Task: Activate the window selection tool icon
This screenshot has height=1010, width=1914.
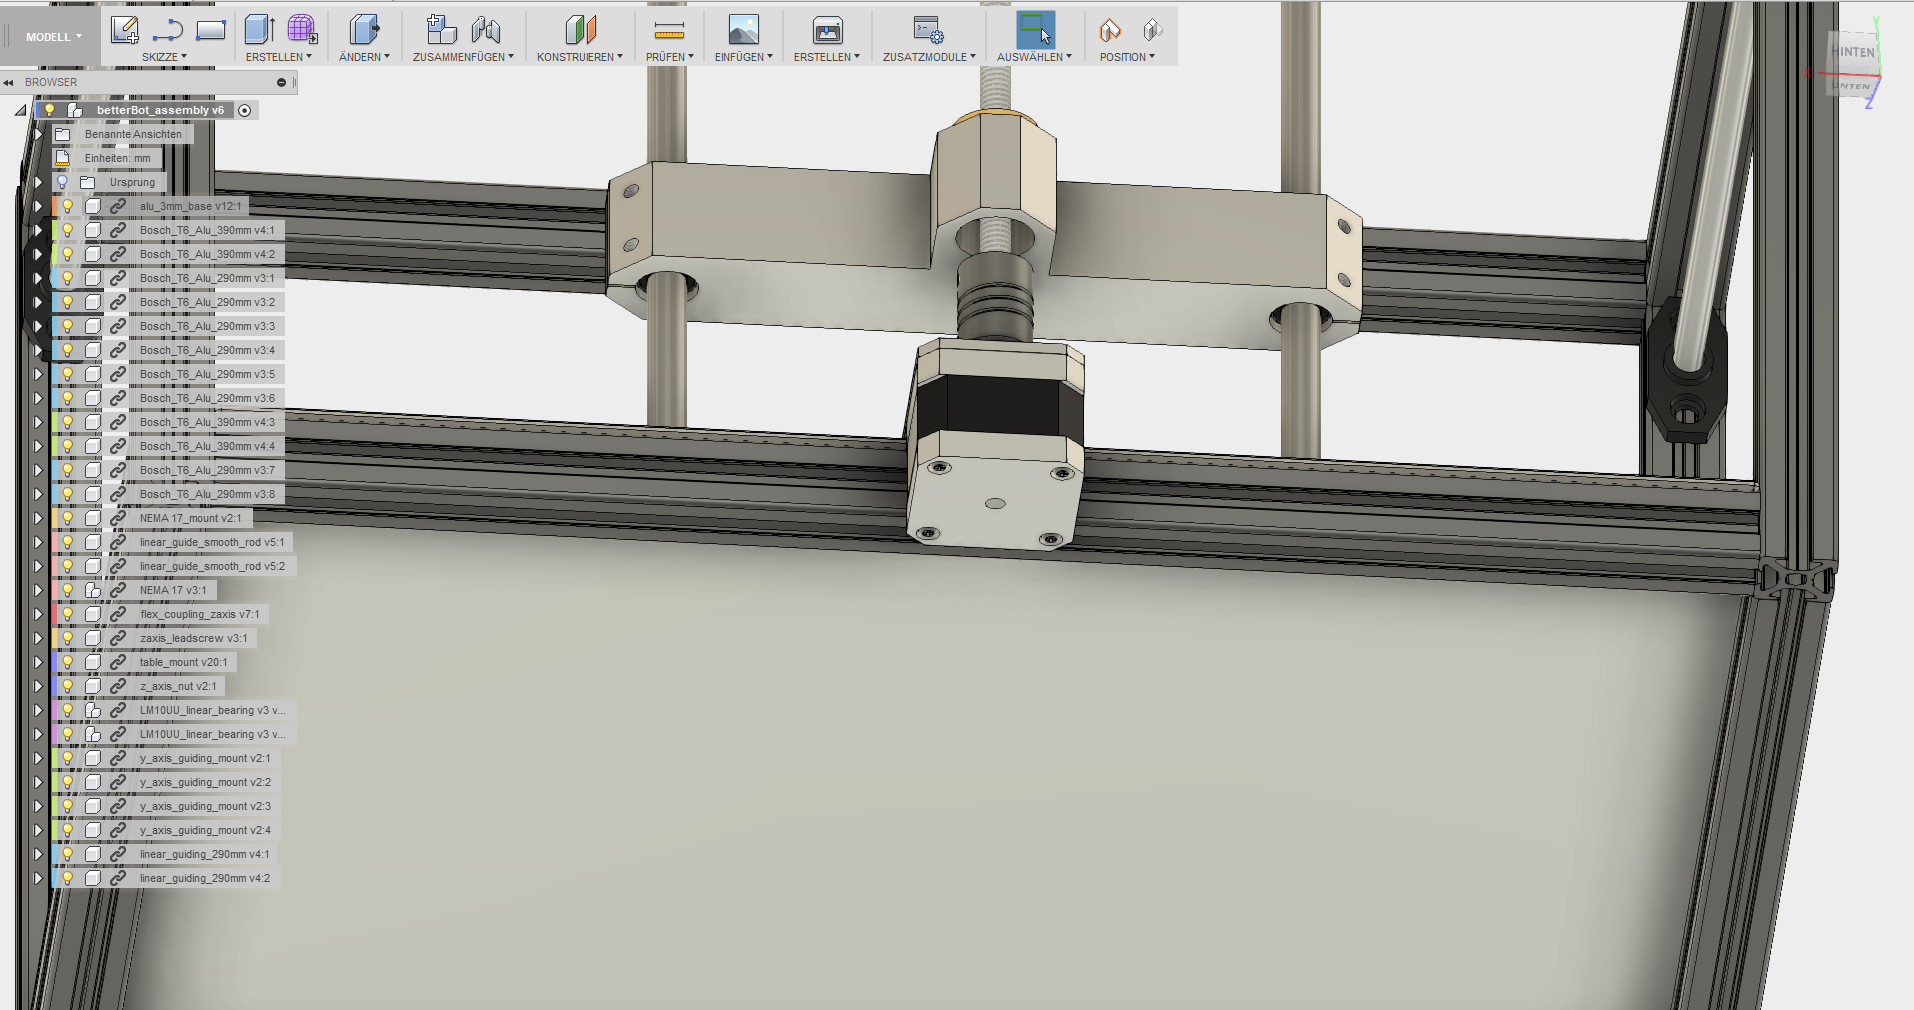Action: [1035, 30]
